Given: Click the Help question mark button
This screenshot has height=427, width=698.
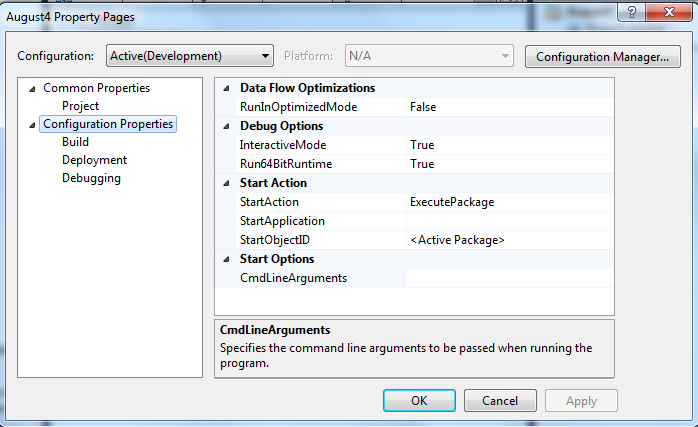Looking at the screenshot, I should click(631, 13).
